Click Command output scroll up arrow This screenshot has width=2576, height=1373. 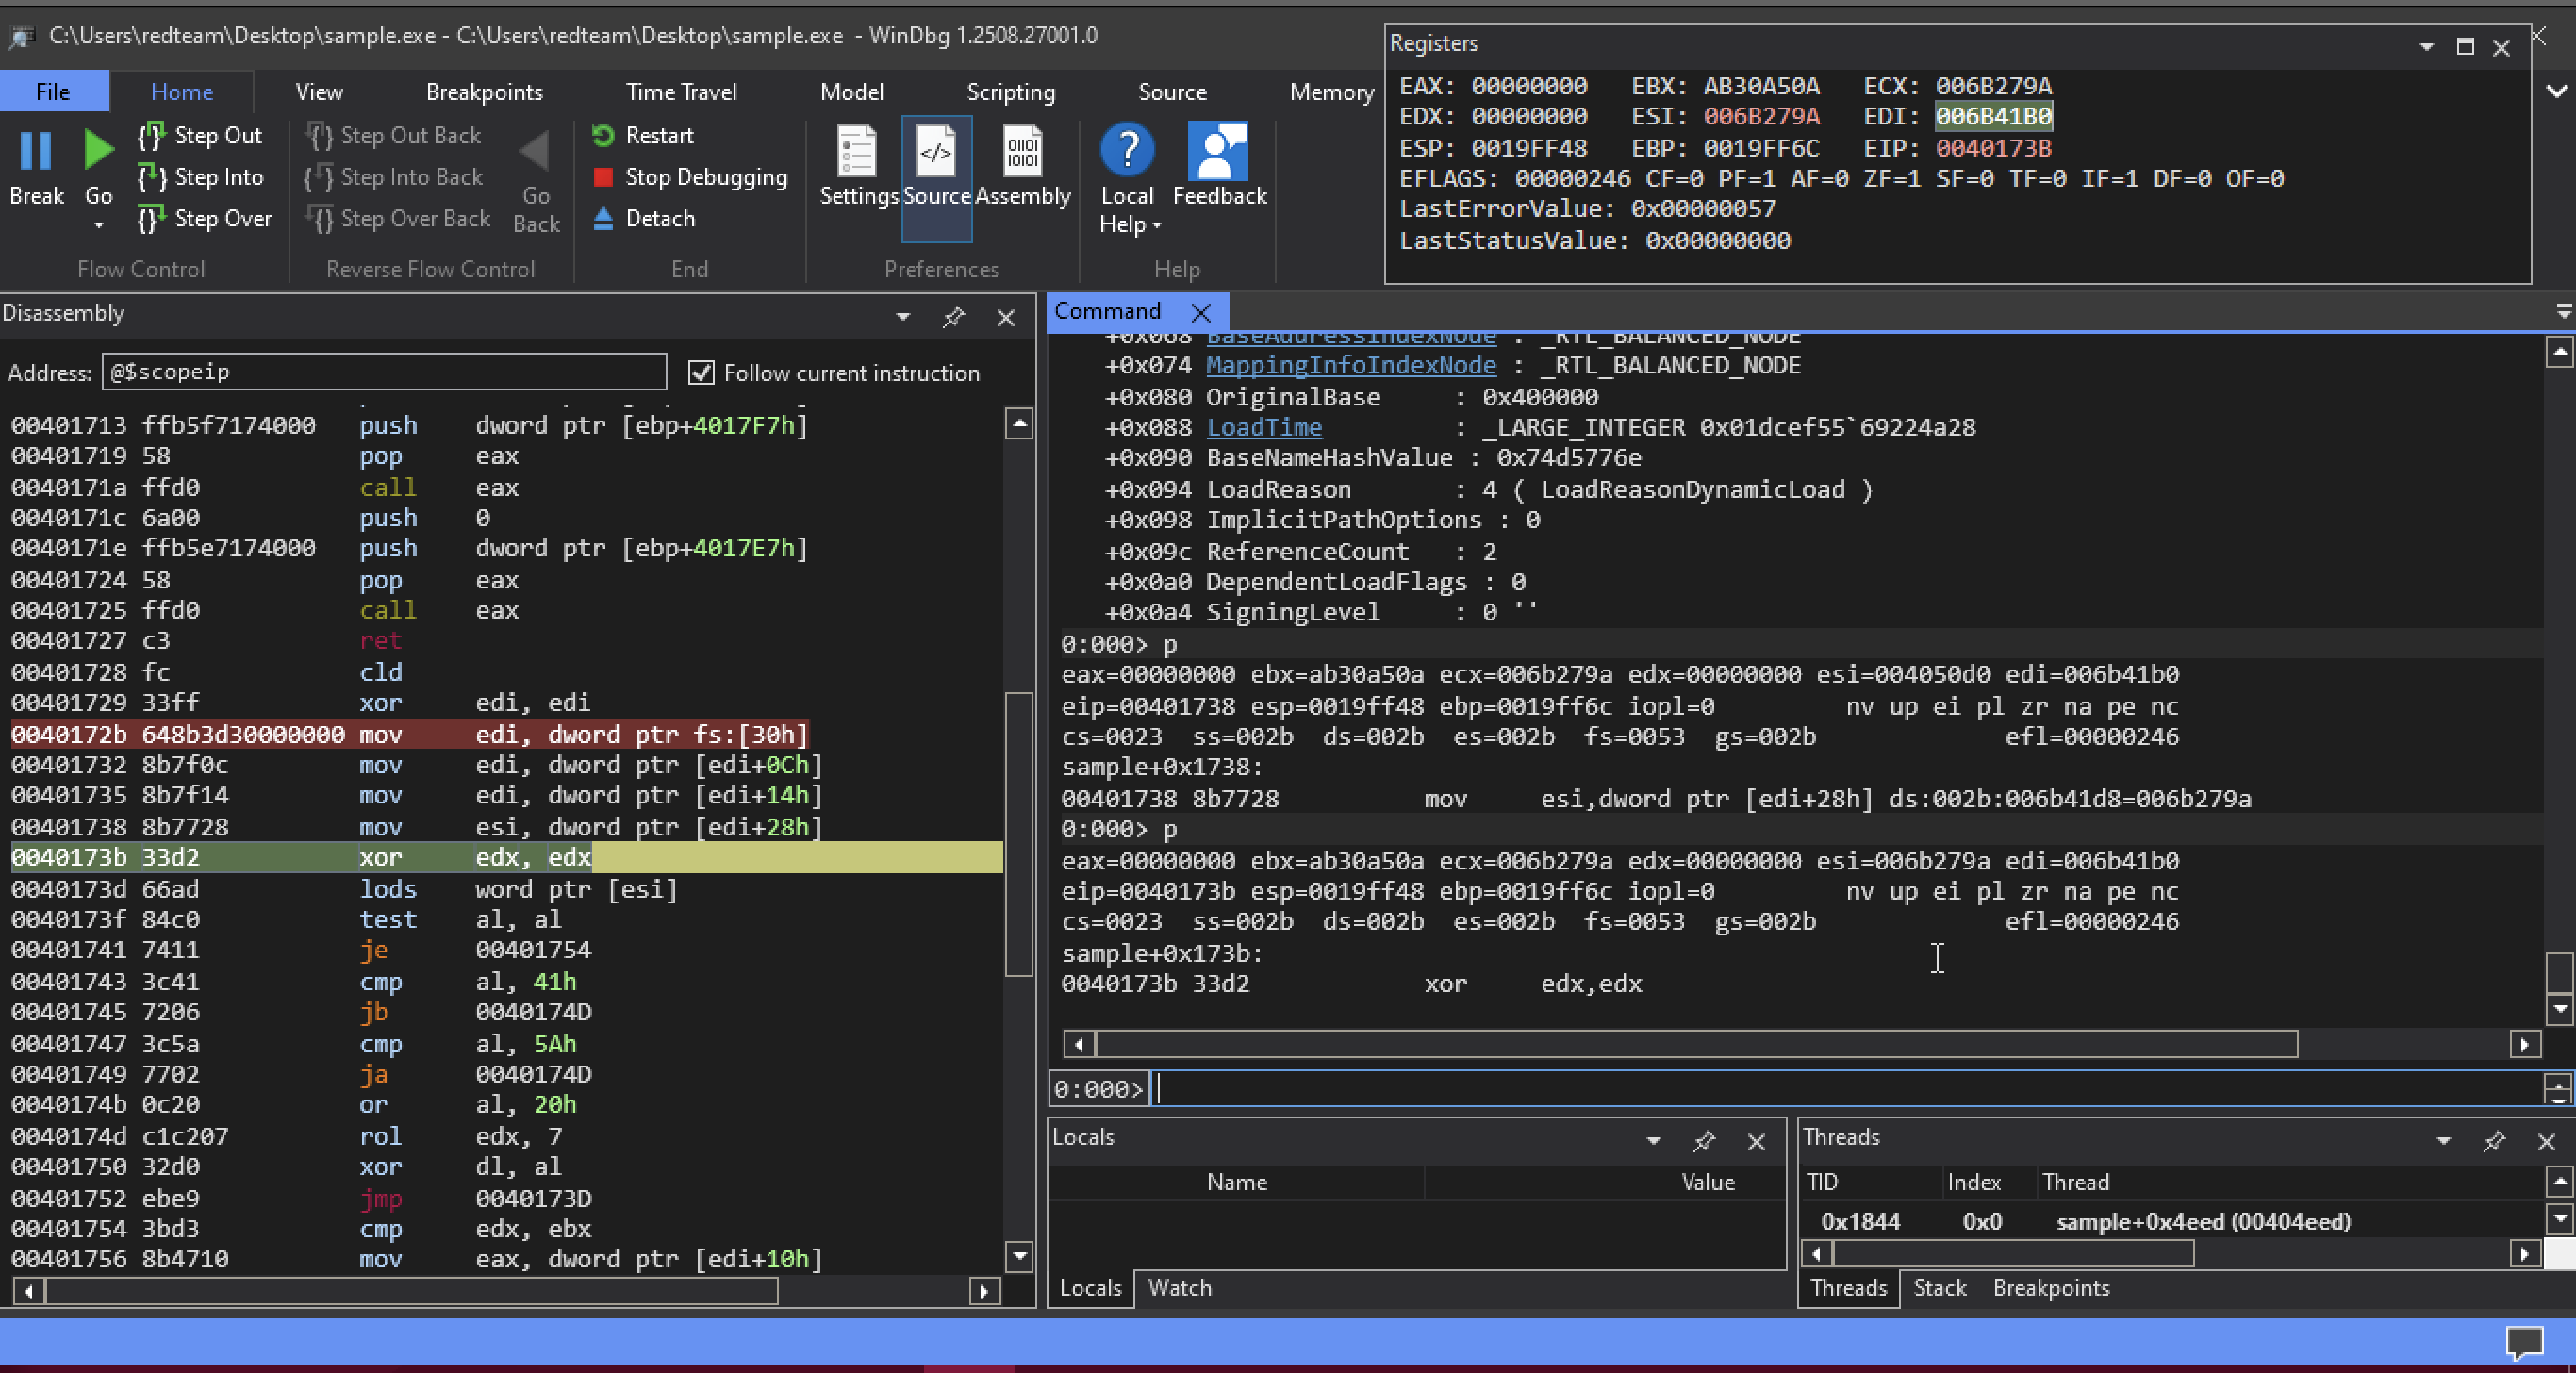pyautogui.click(x=2558, y=351)
